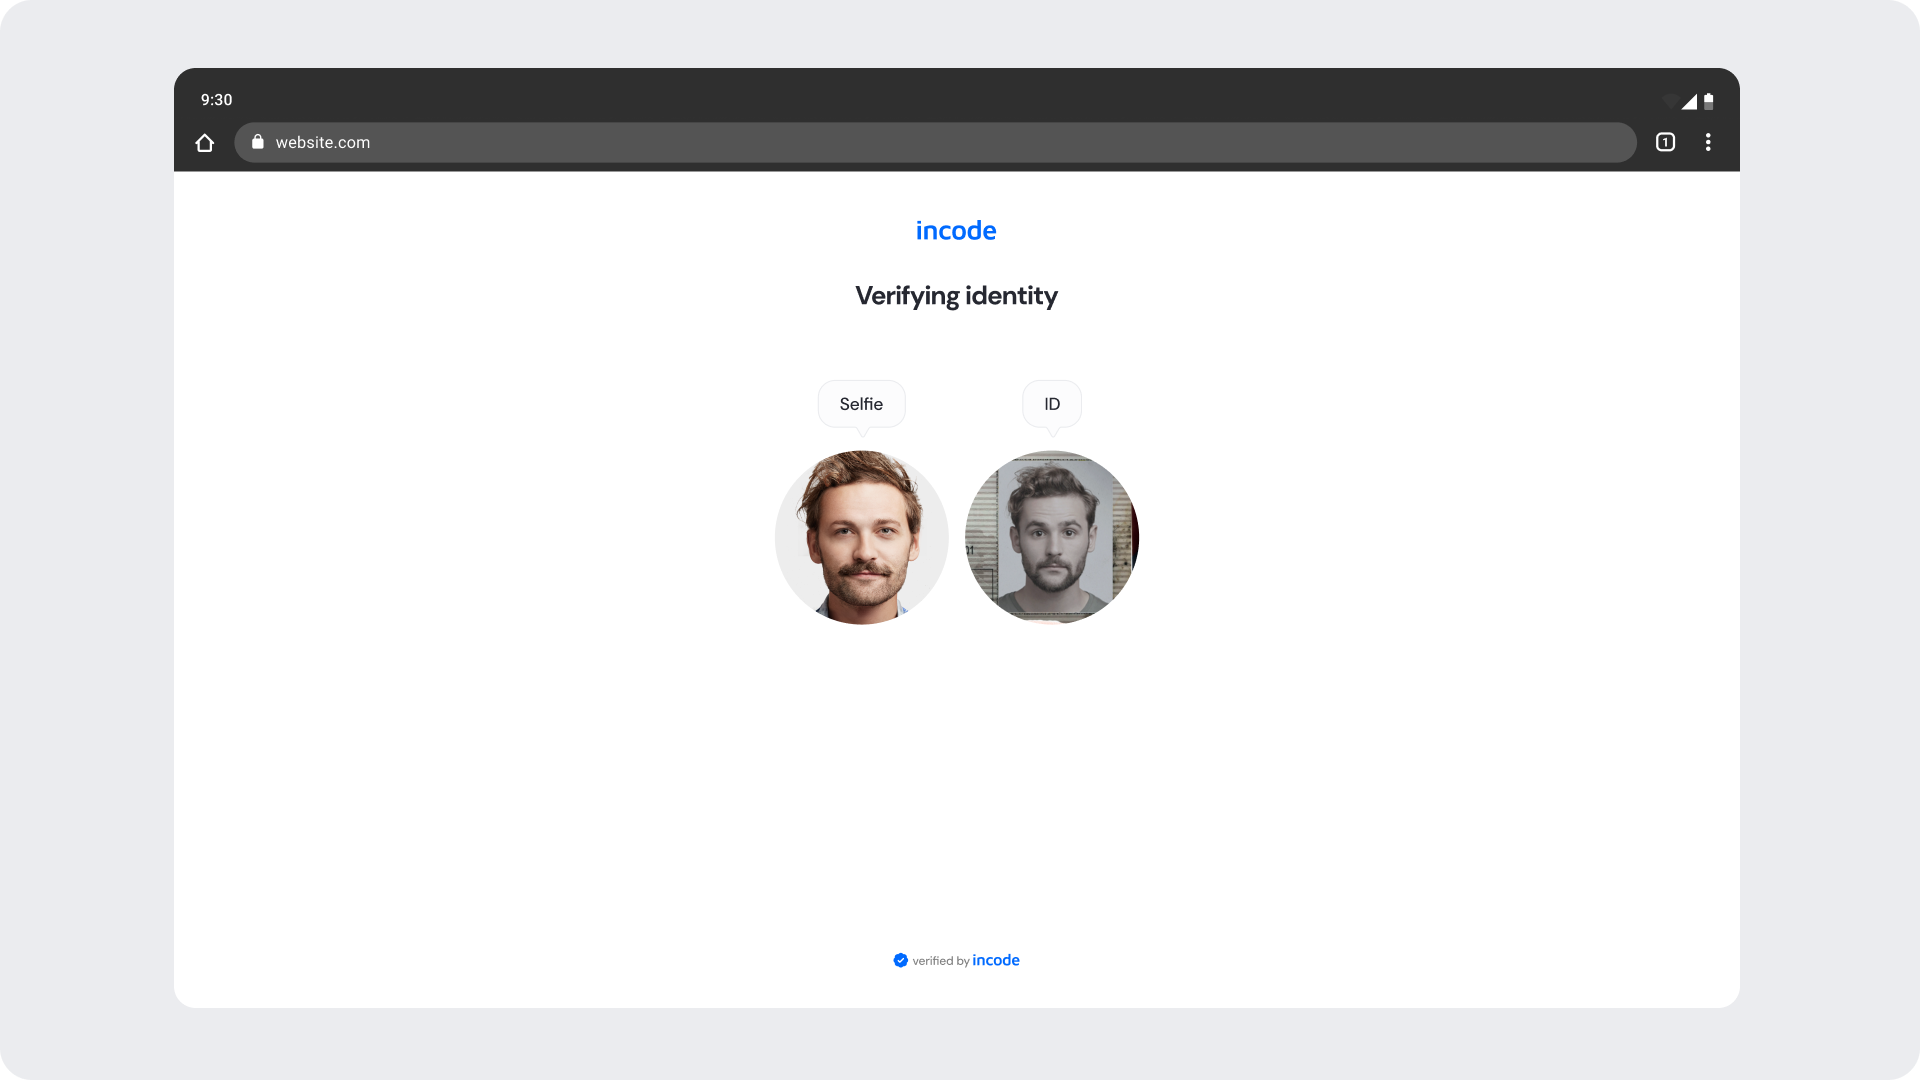Click the Selfie label bubble

pyautogui.click(x=861, y=404)
